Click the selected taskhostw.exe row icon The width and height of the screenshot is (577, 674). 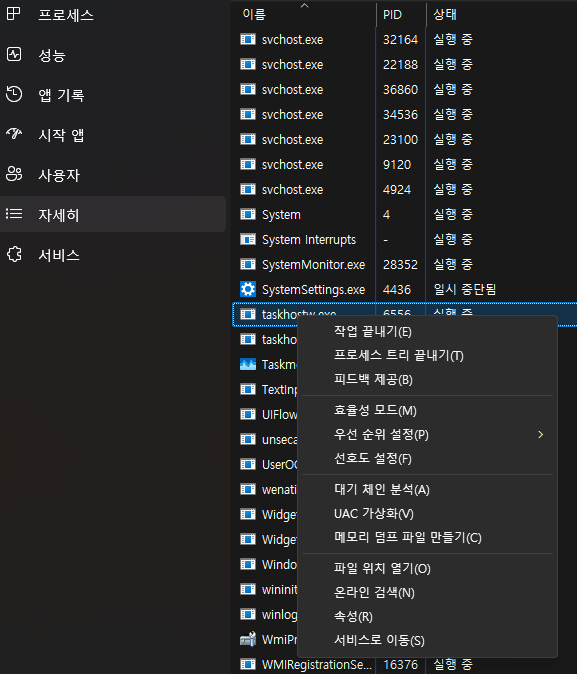(248, 314)
